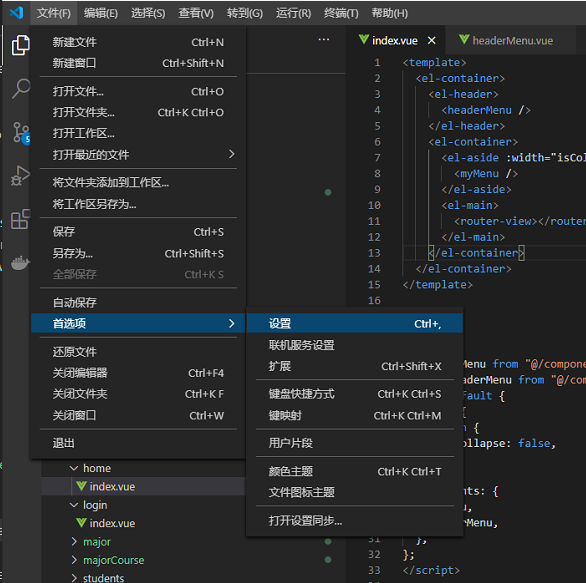Open 设置 from preferences submenu
This screenshot has height=583, width=586.
(354, 323)
